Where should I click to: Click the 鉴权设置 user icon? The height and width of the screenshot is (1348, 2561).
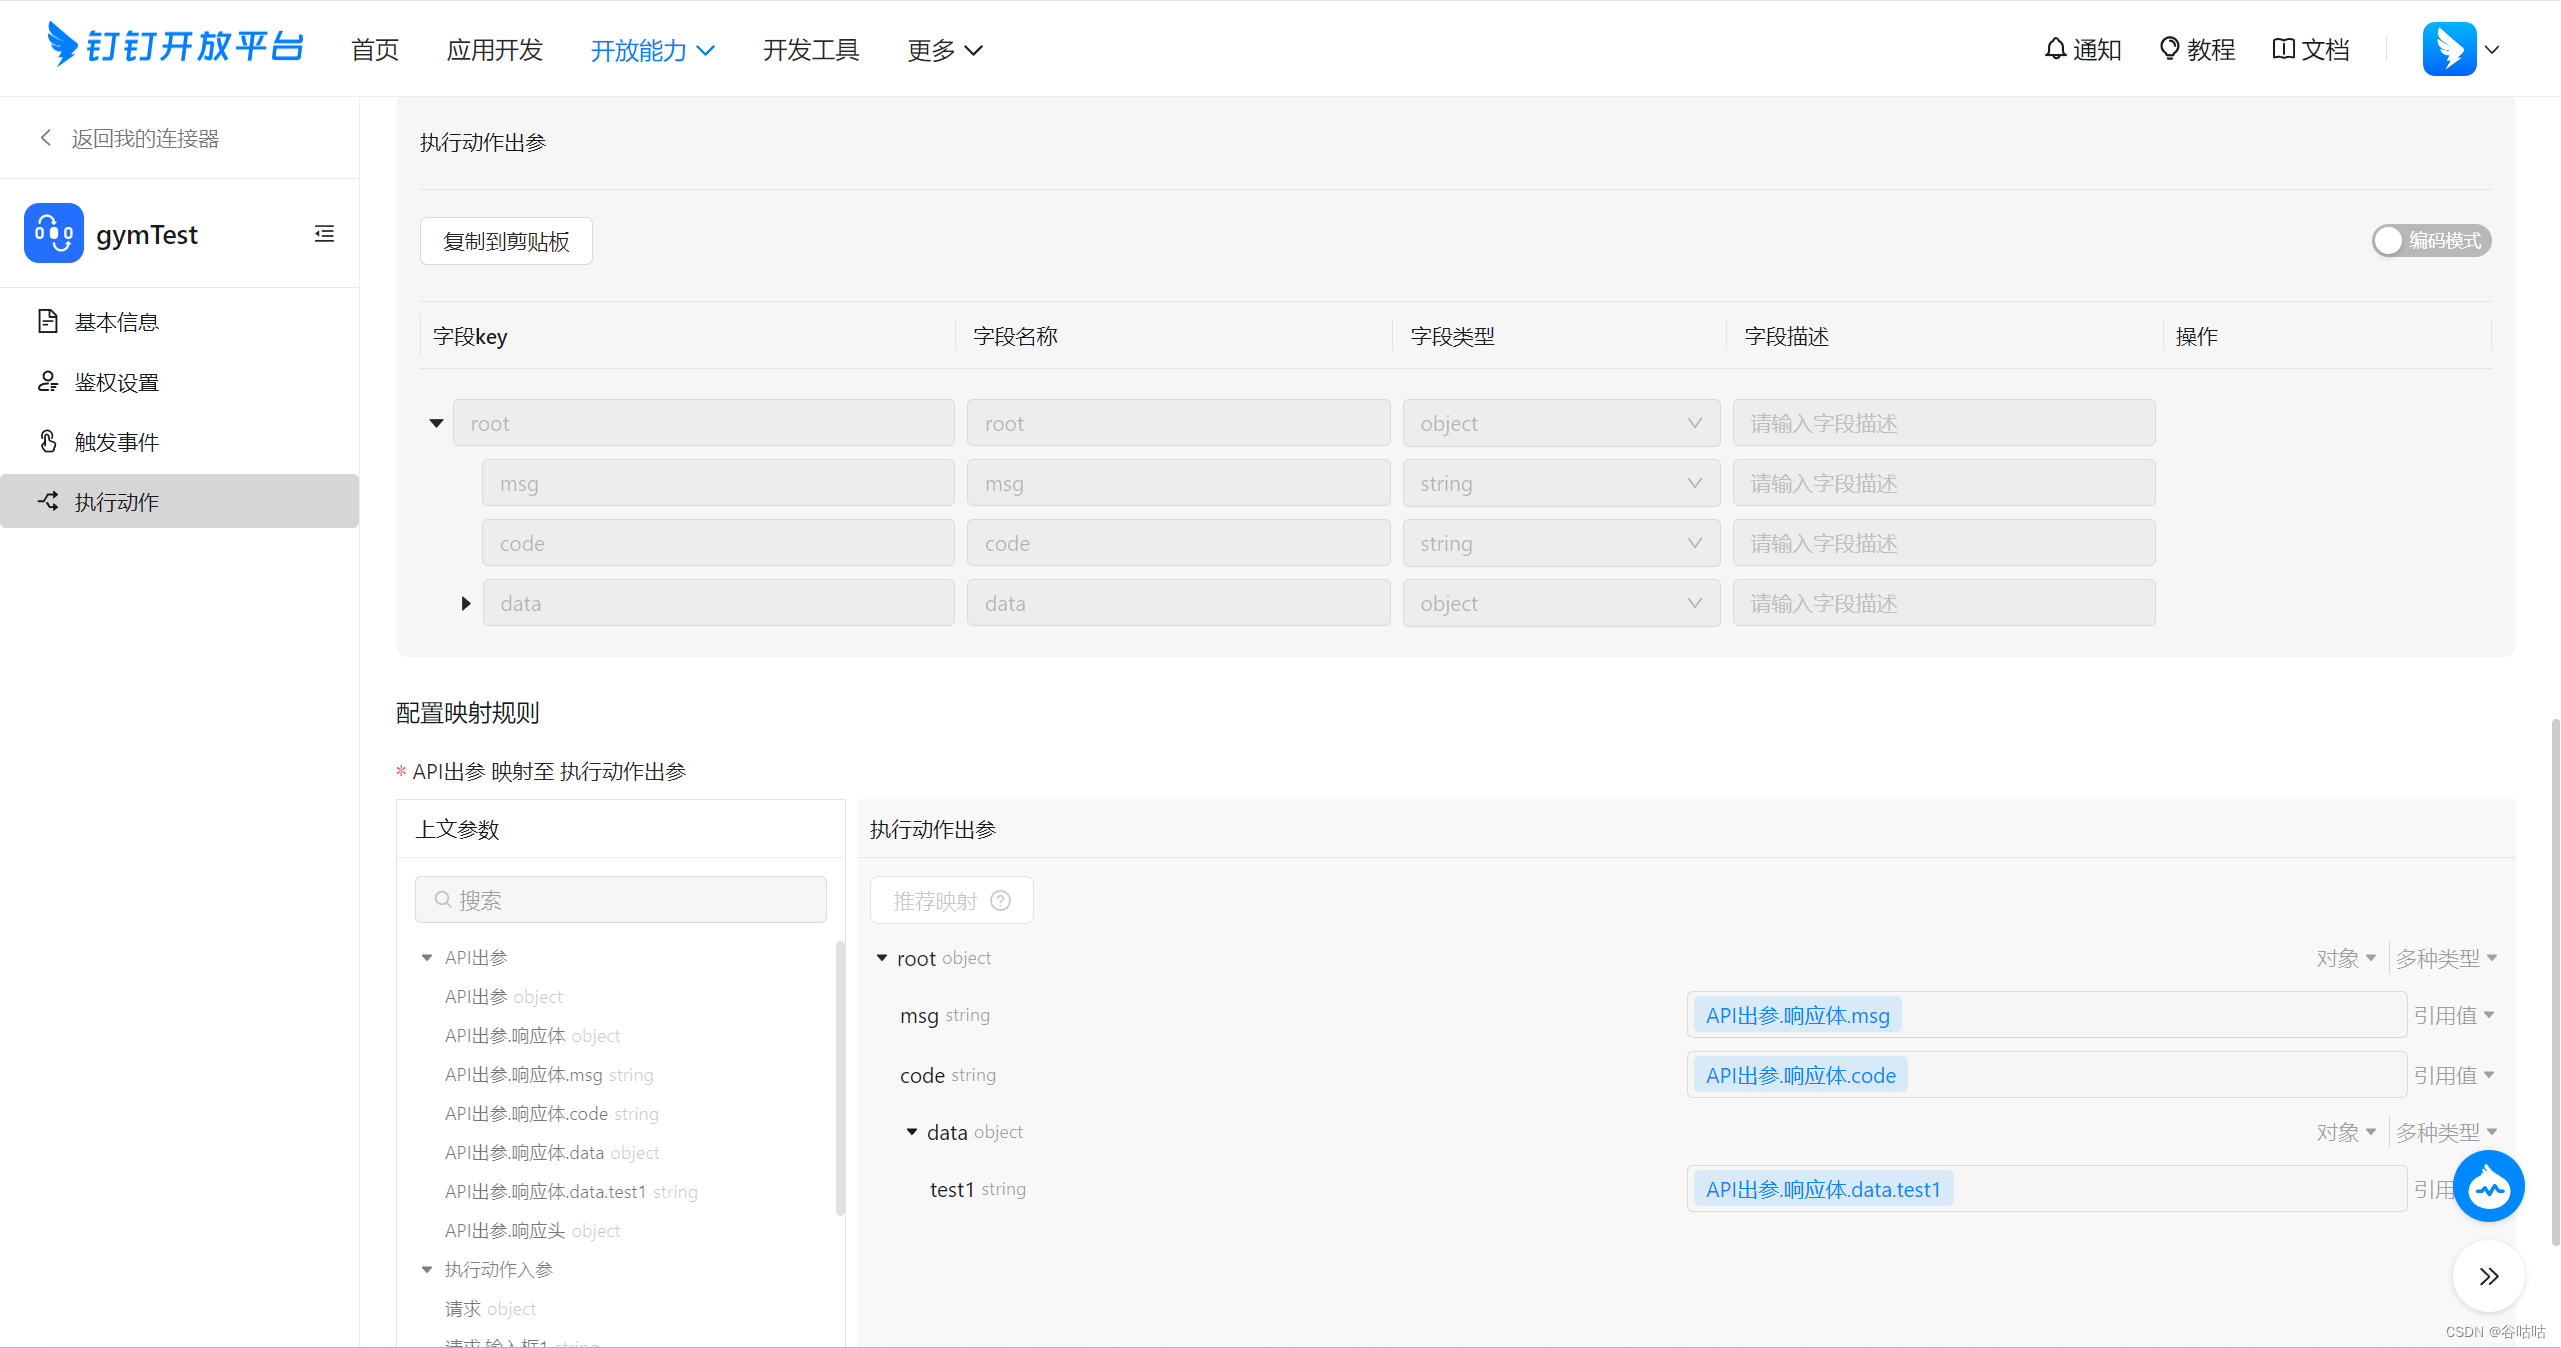tap(48, 381)
